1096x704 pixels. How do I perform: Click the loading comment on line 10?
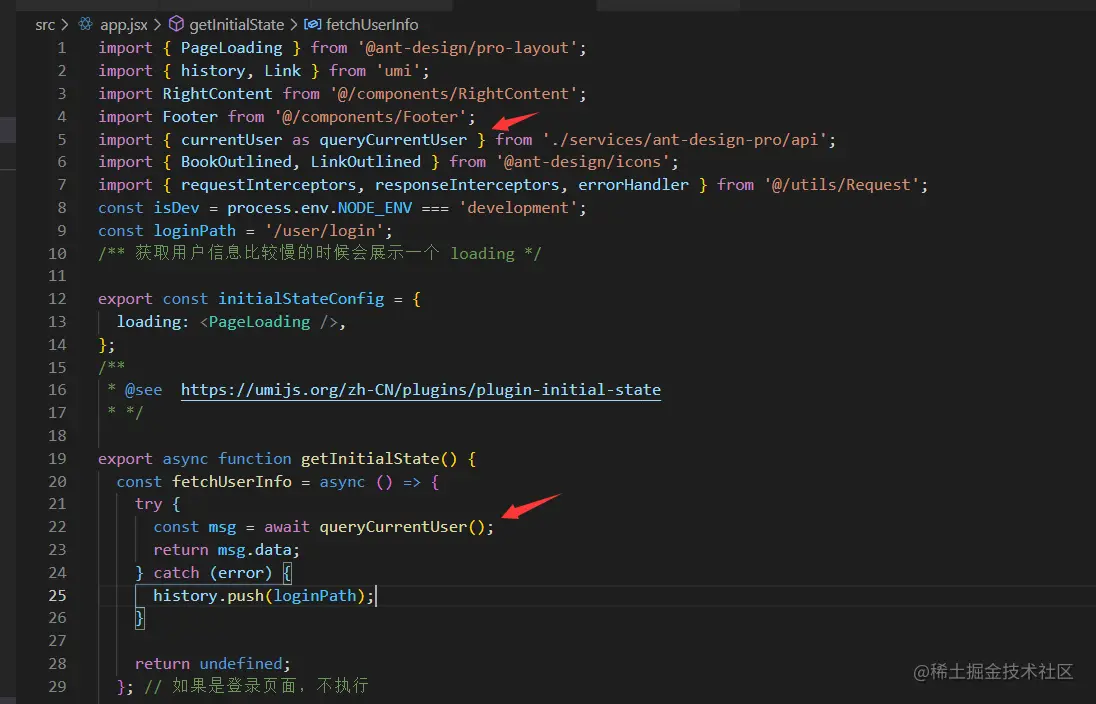(x=319, y=253)
